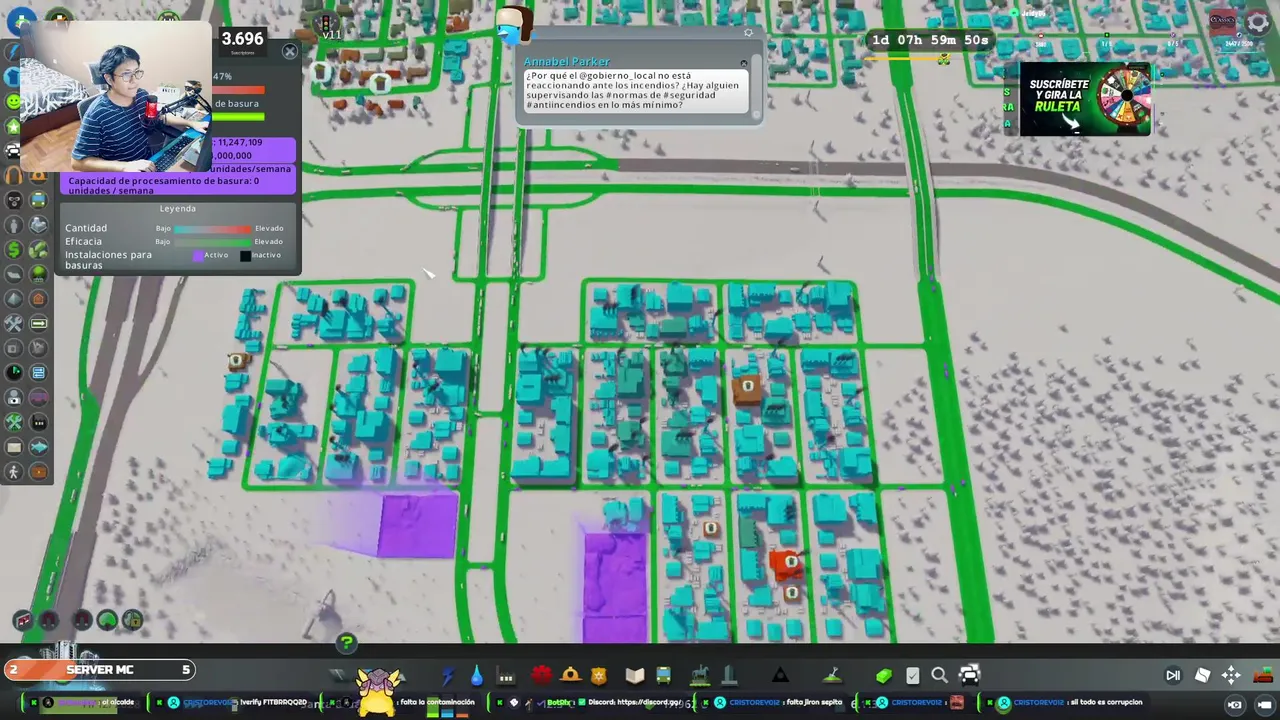
Task: Select the pedestrian walking info view
Action: coord(13,472)
